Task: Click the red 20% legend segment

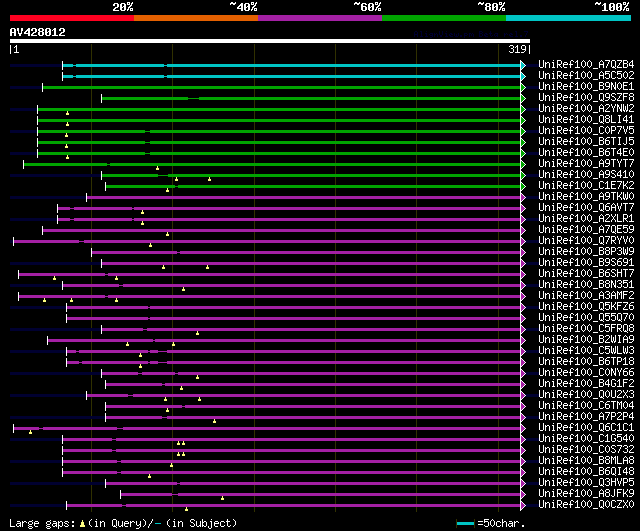Action: (x=72, y=18)
